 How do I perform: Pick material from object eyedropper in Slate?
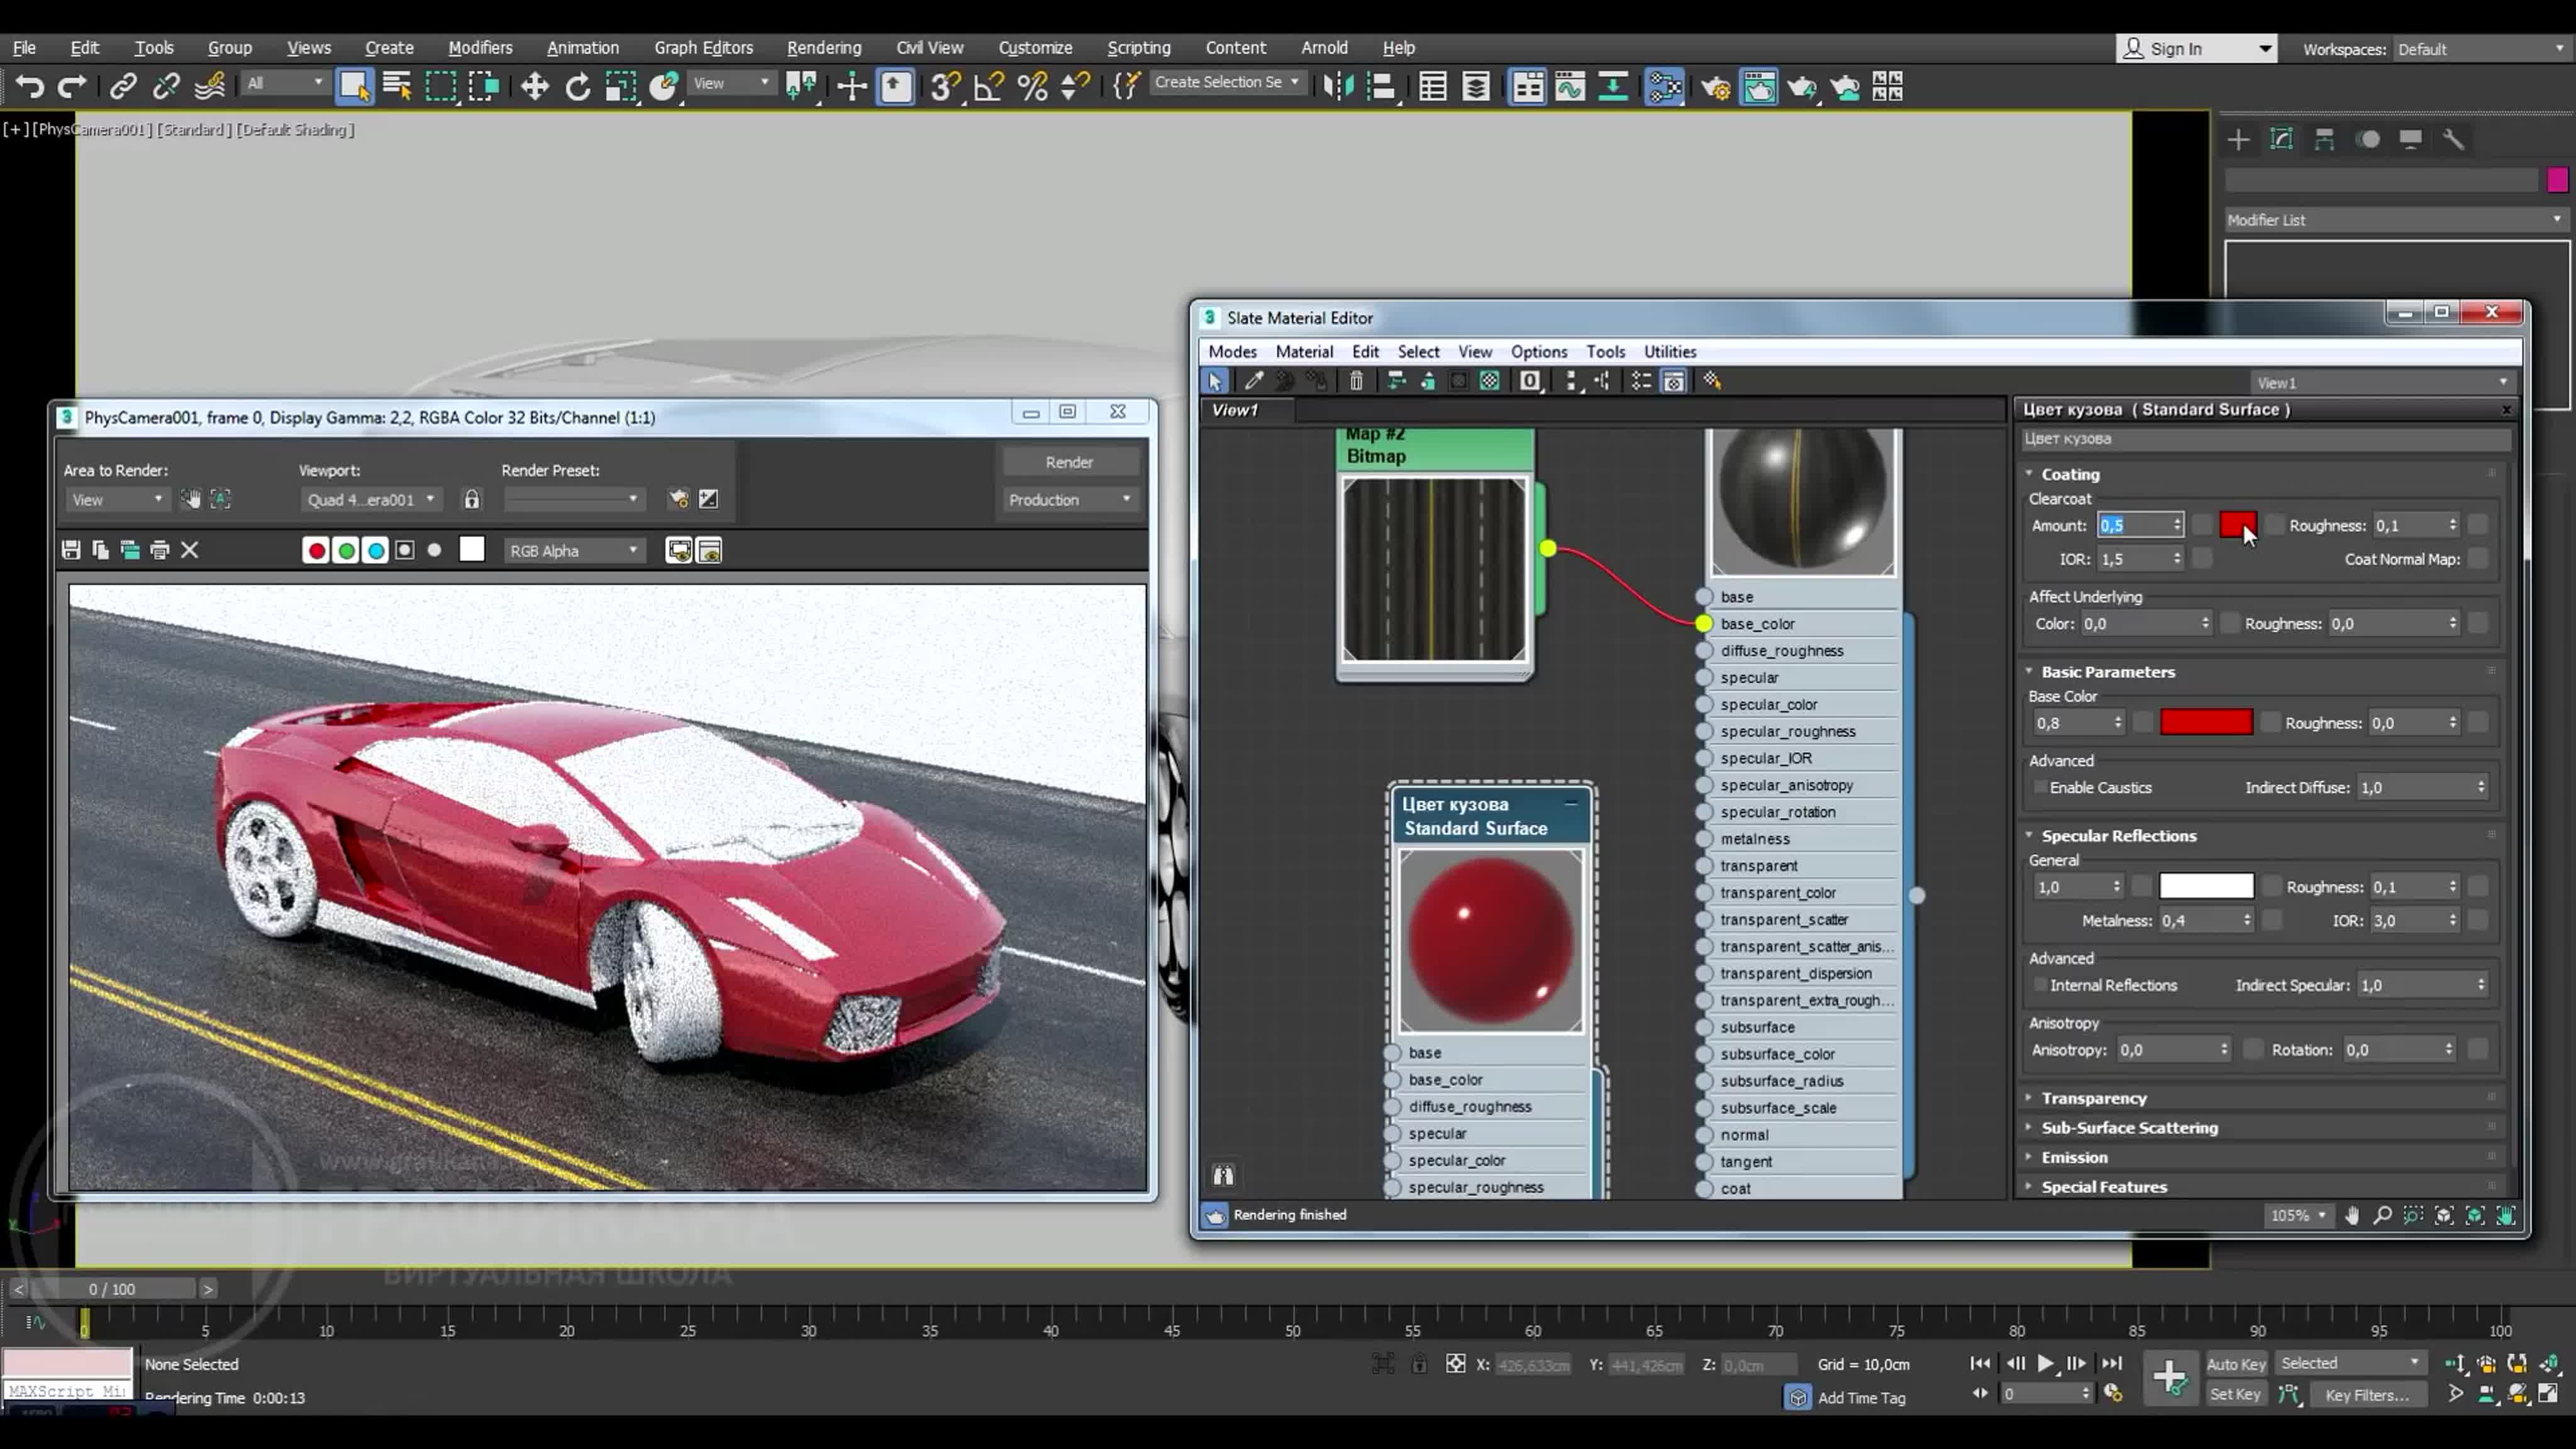(x=1254, y=381)
